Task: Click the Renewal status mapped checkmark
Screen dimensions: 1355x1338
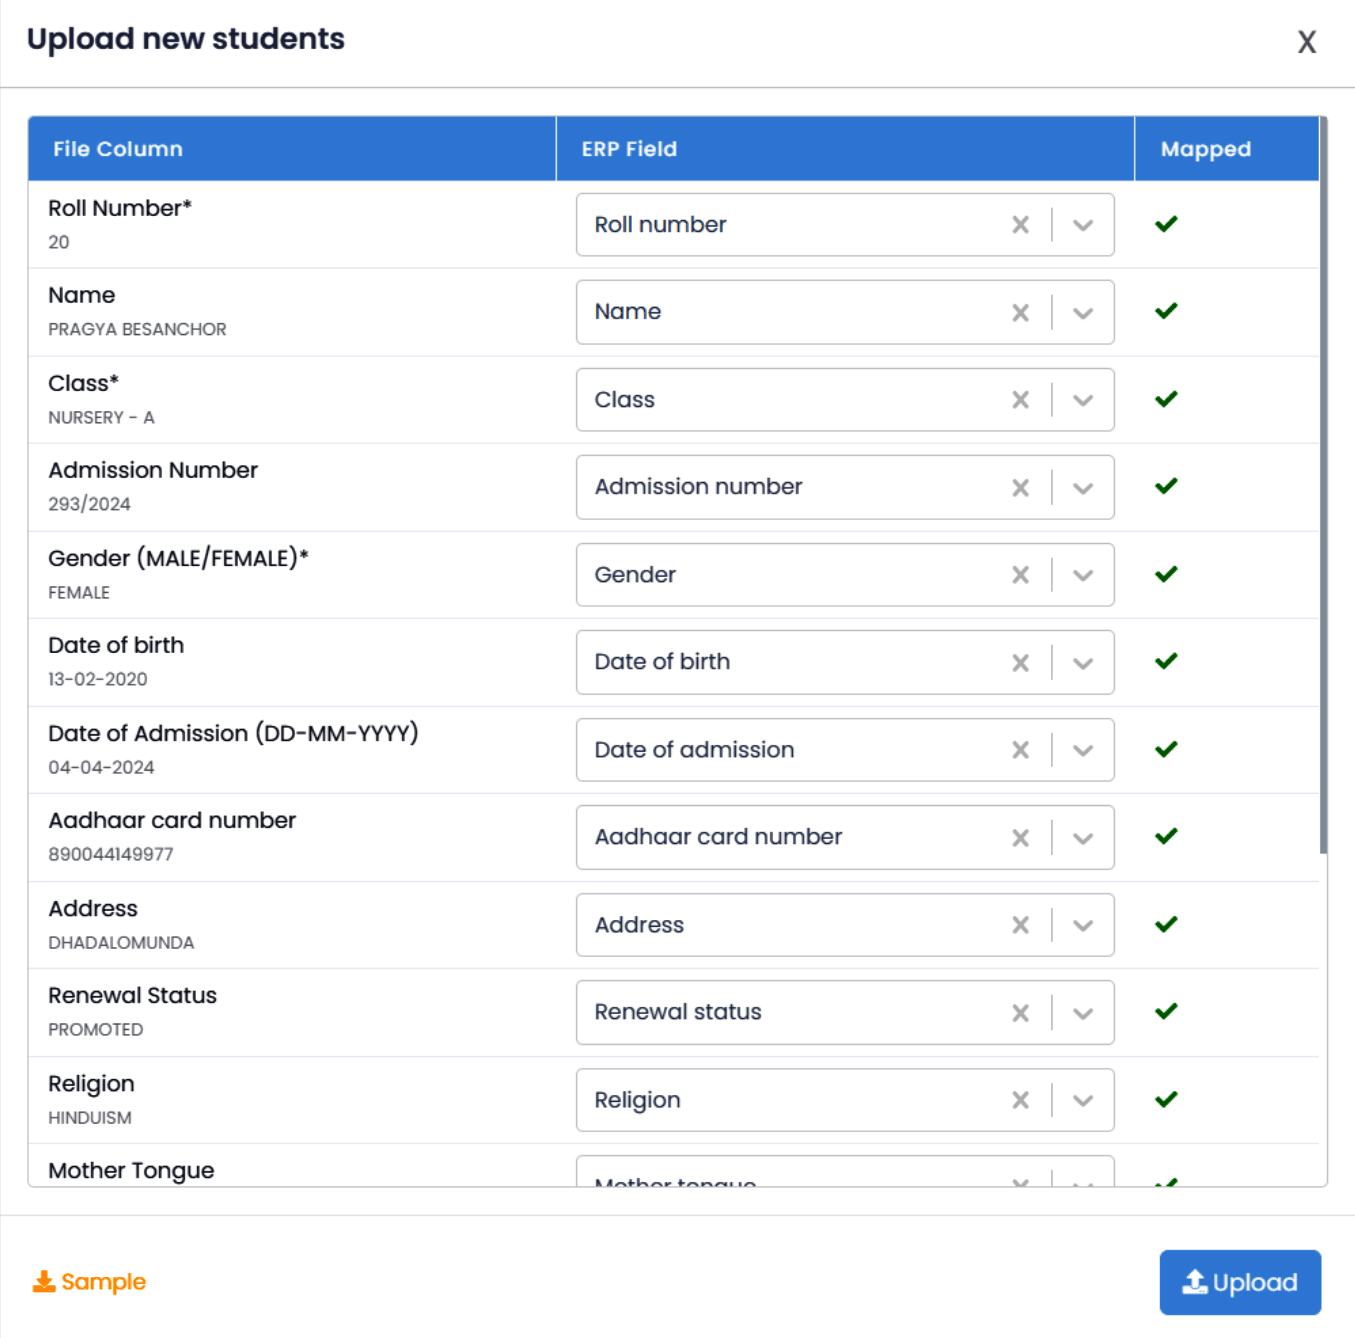Action: (x=1166, y=1011)
